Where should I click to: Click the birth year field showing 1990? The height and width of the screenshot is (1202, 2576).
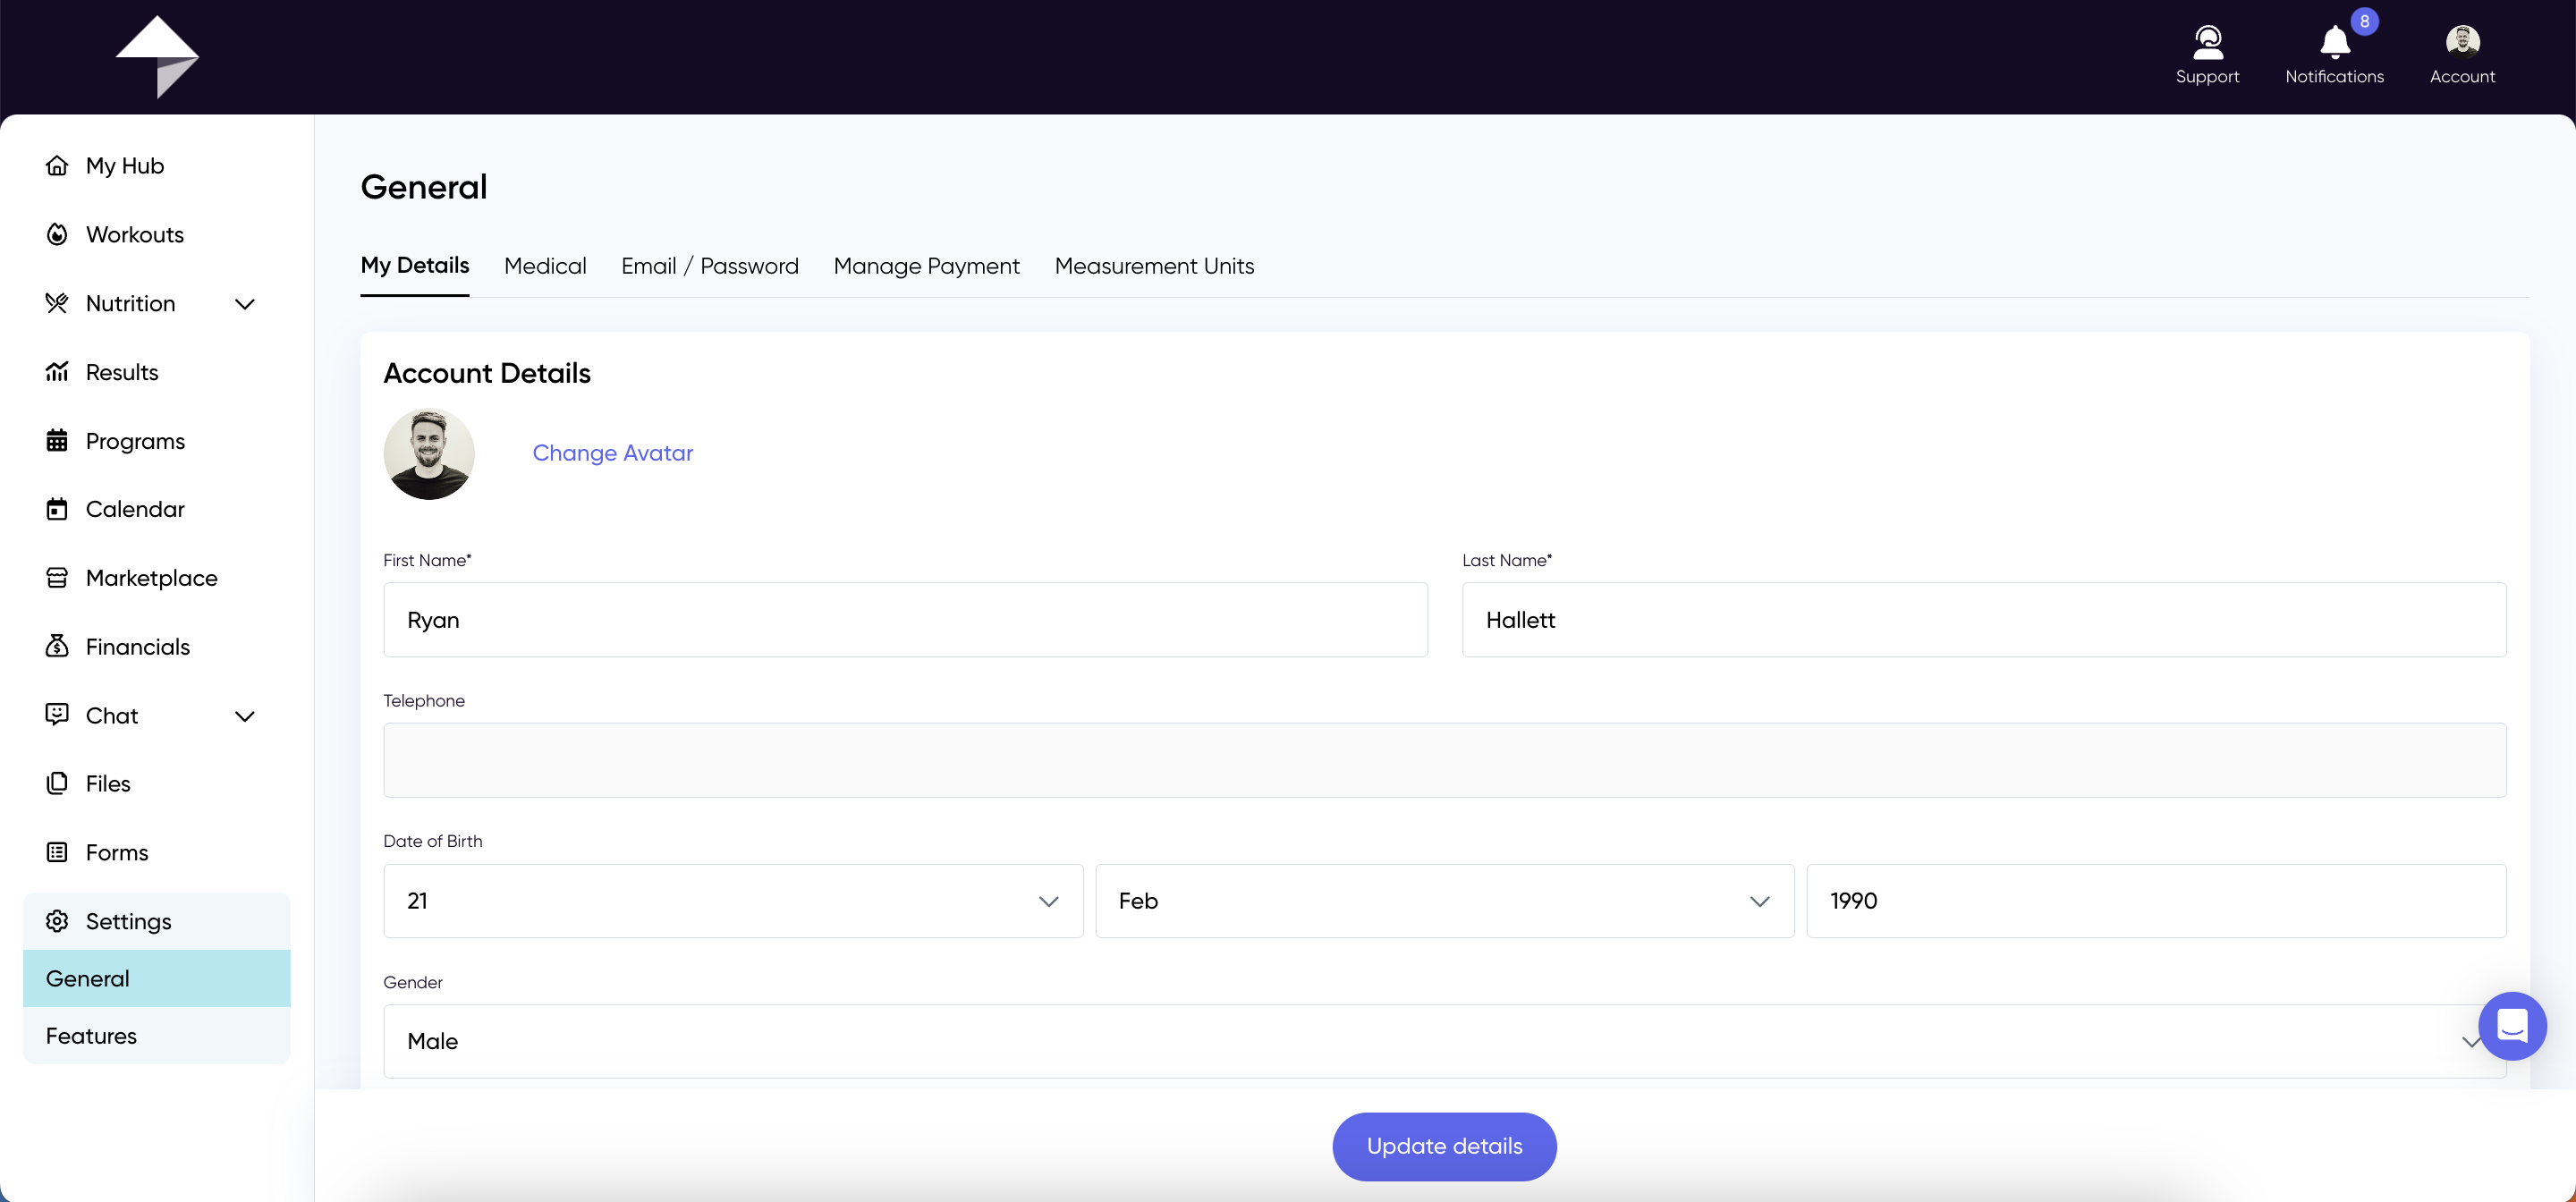coord(2156,901)
